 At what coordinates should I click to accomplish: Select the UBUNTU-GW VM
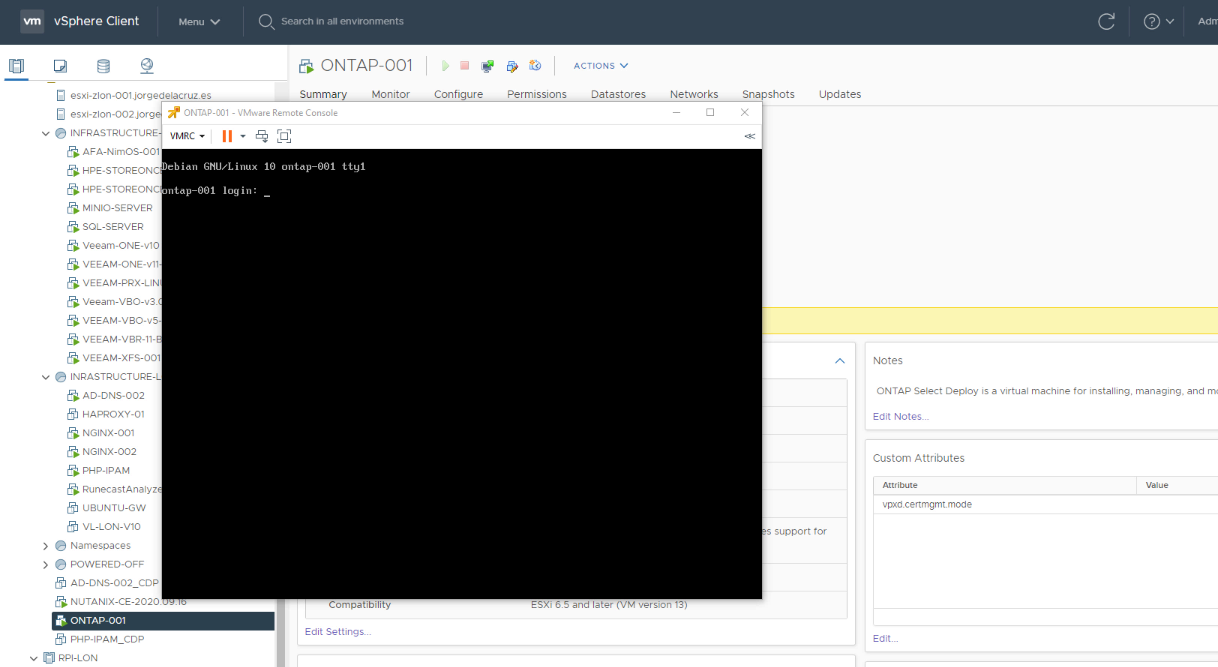pyautogui.click(x=114, y=508)
